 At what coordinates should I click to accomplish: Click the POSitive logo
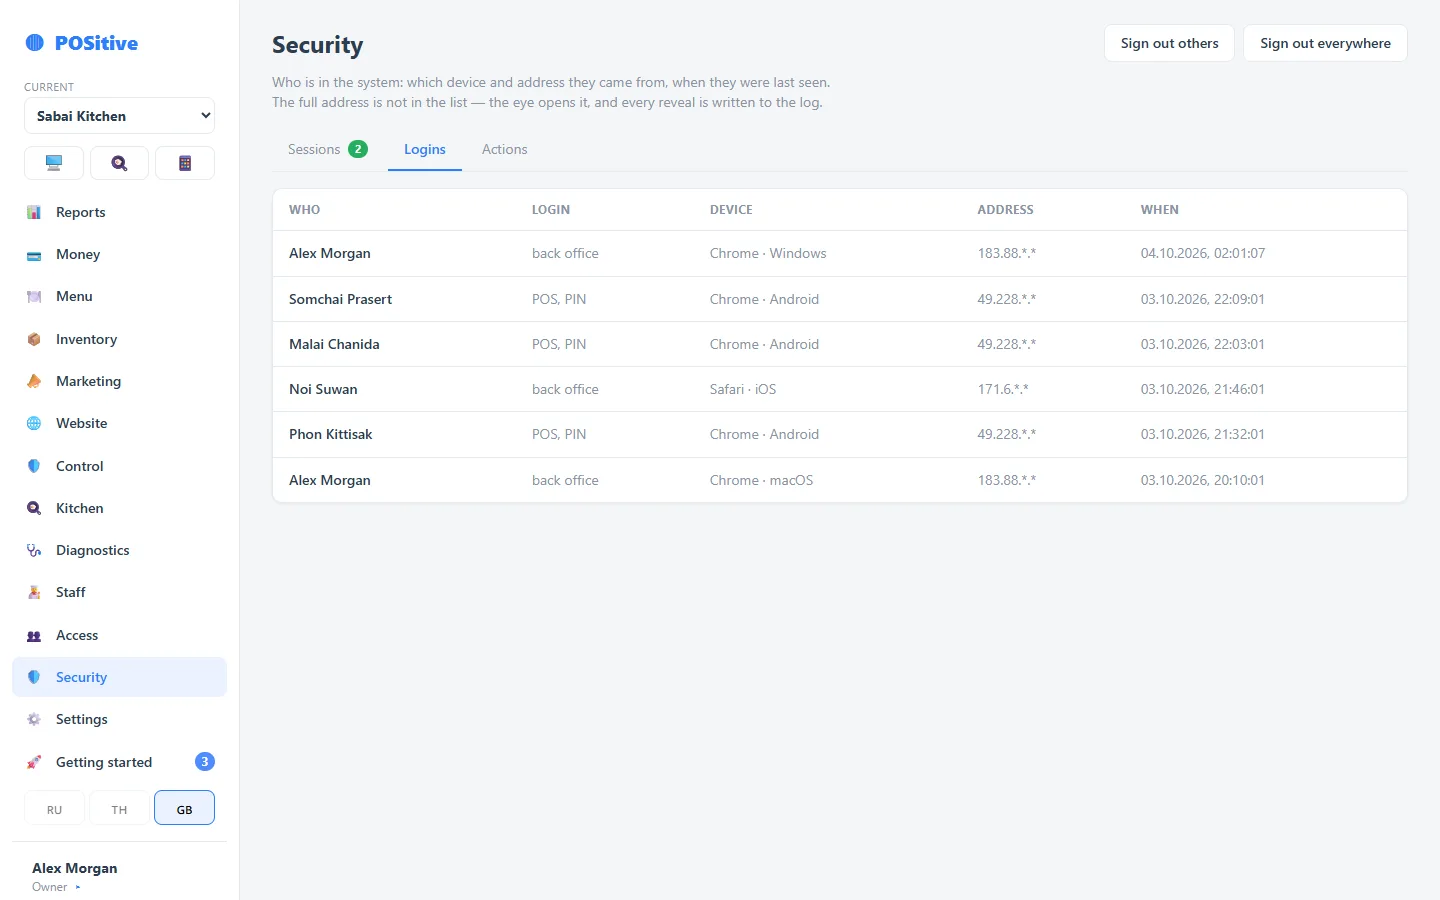[x=82, y=43]
